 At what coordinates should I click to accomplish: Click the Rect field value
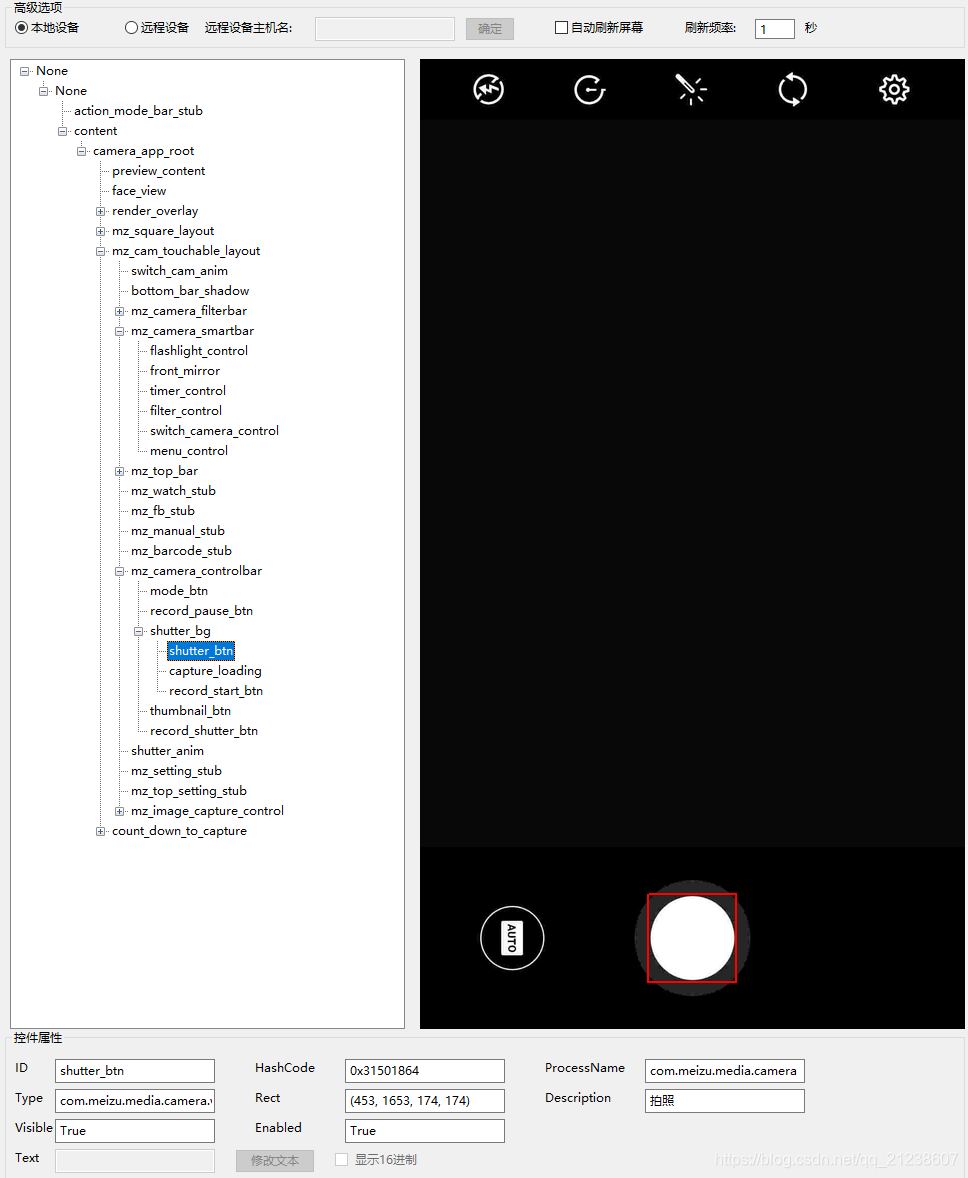pyautogui.click(x=425, y=1101)
